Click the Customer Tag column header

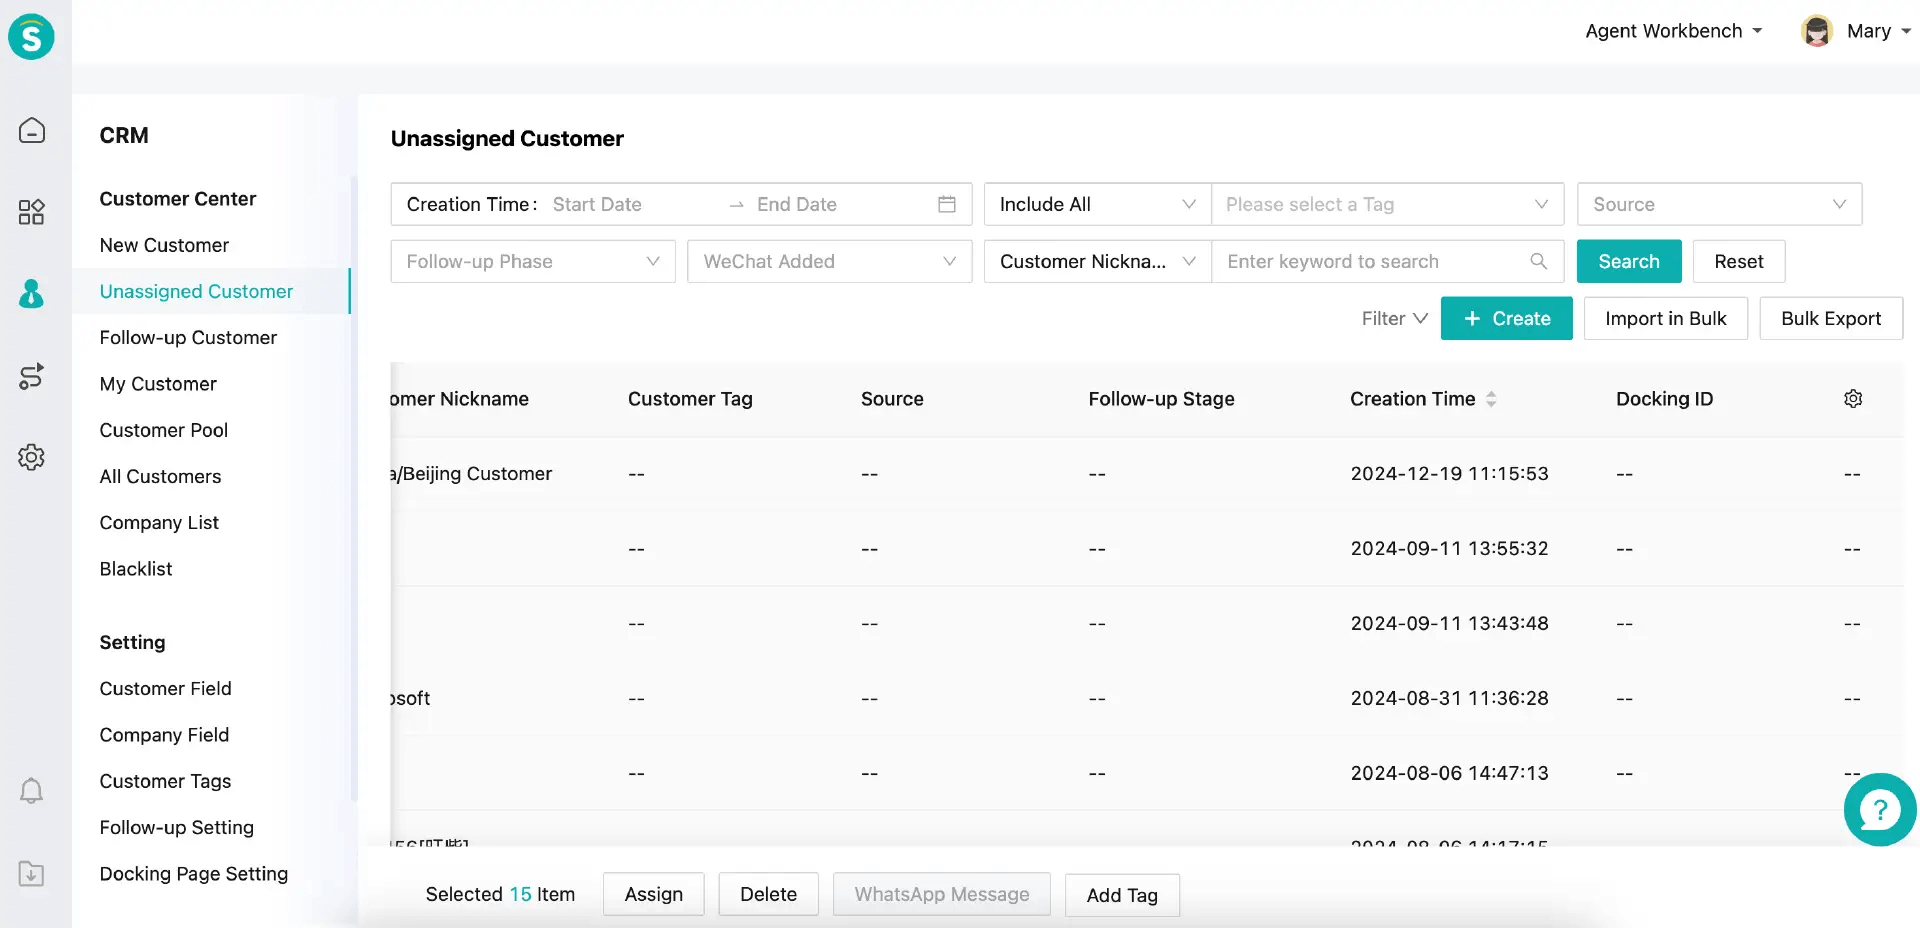click(x=690, y=399)
